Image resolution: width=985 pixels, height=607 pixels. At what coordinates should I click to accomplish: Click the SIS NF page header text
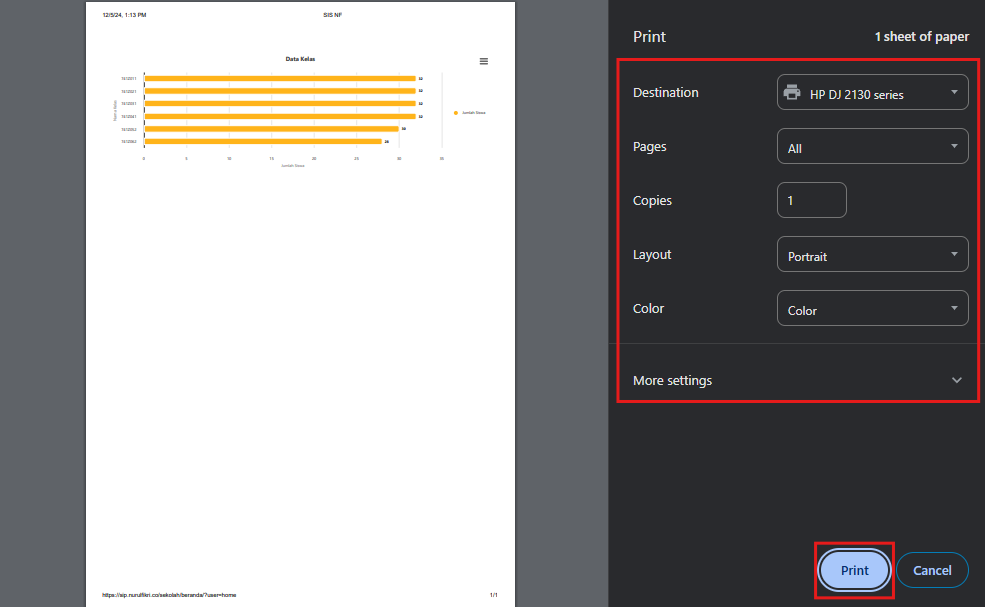[x=332, y=15]
